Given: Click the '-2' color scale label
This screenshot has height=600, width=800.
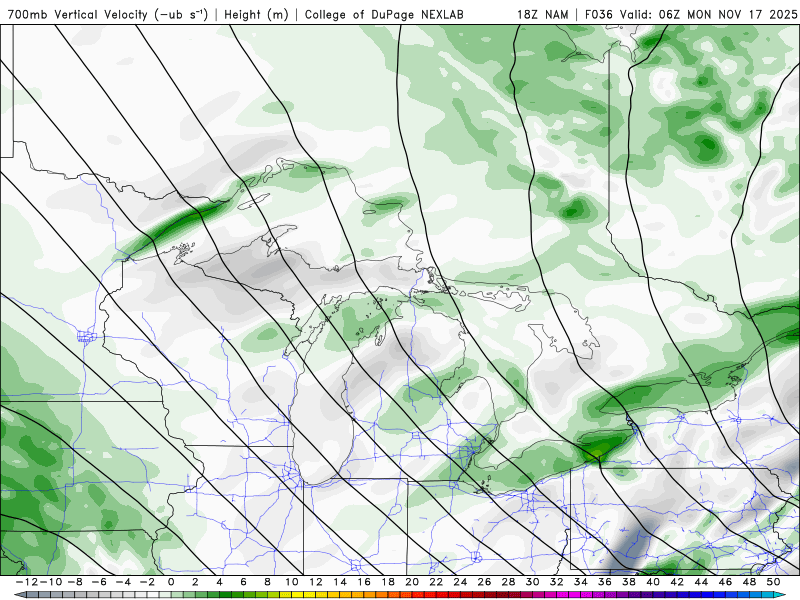Looking at the screenshot, I should point(147,582).
